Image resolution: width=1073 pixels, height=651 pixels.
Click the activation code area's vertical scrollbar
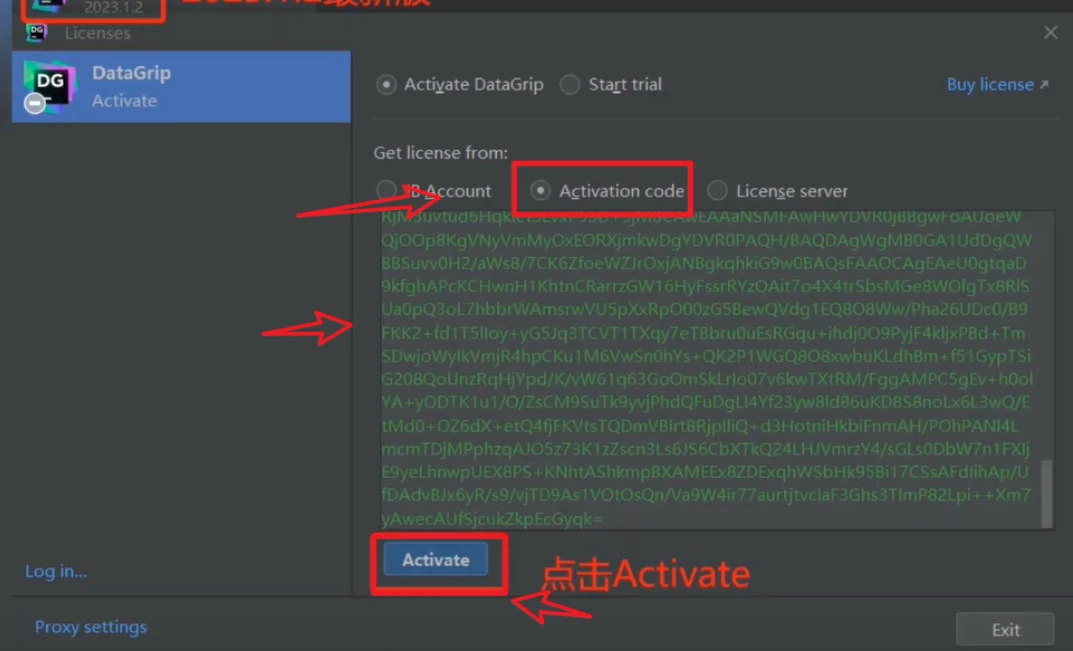click(x=1046, y=493)
